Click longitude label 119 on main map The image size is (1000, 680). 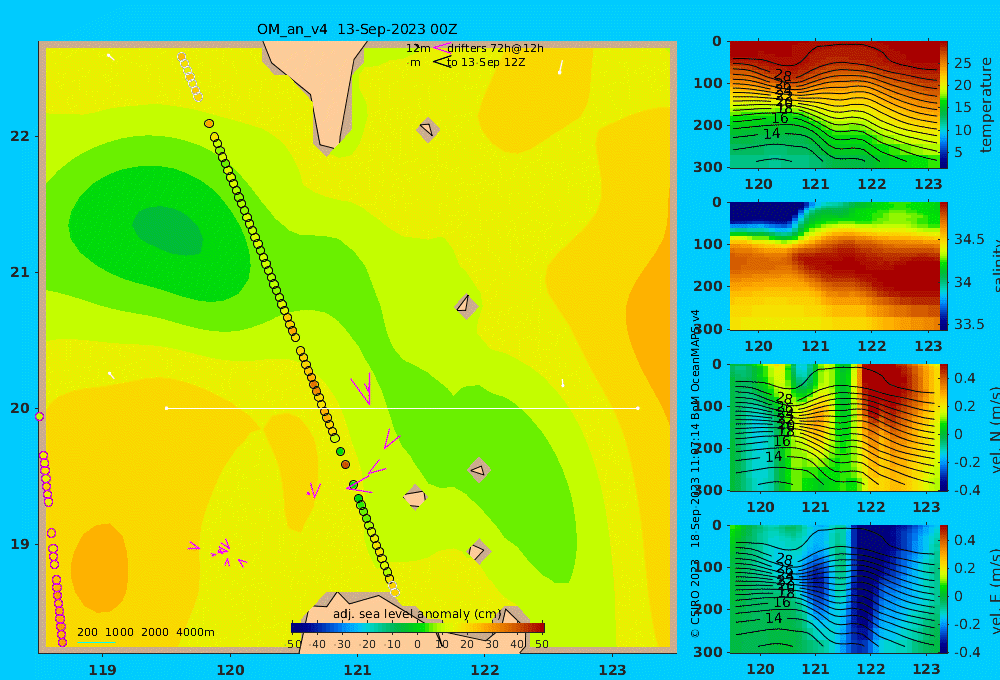[103, 670]
